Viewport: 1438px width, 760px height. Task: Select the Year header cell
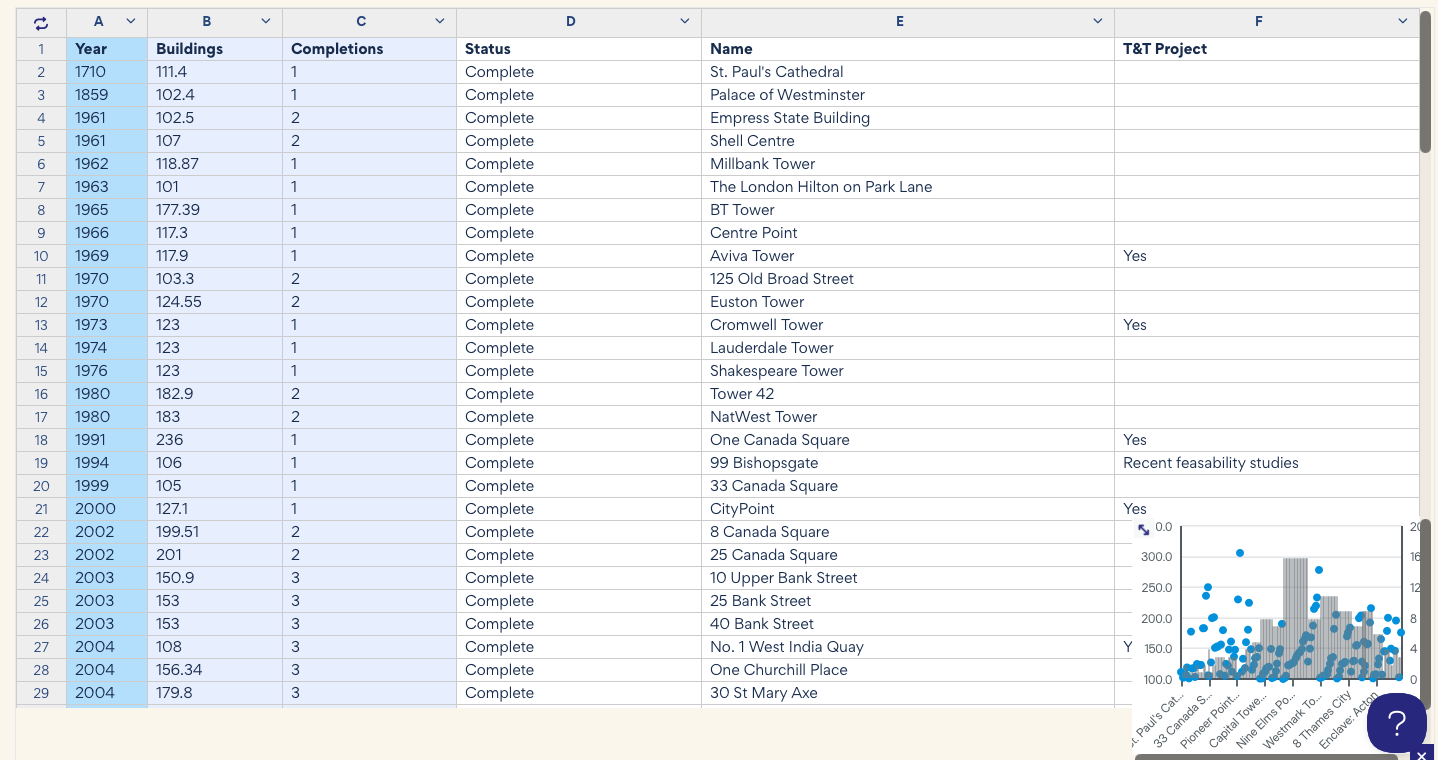click(x=106, y=49)
